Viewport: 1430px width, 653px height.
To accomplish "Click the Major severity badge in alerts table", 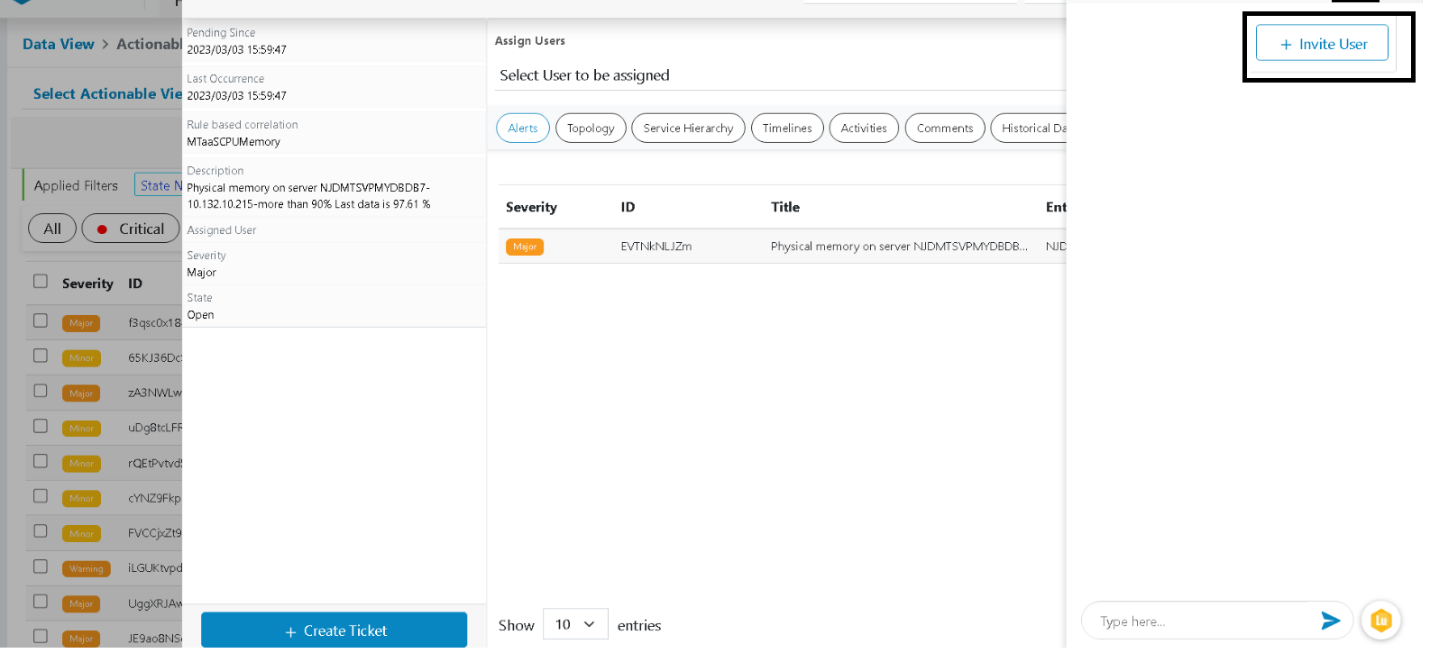I will pos(524,246).
